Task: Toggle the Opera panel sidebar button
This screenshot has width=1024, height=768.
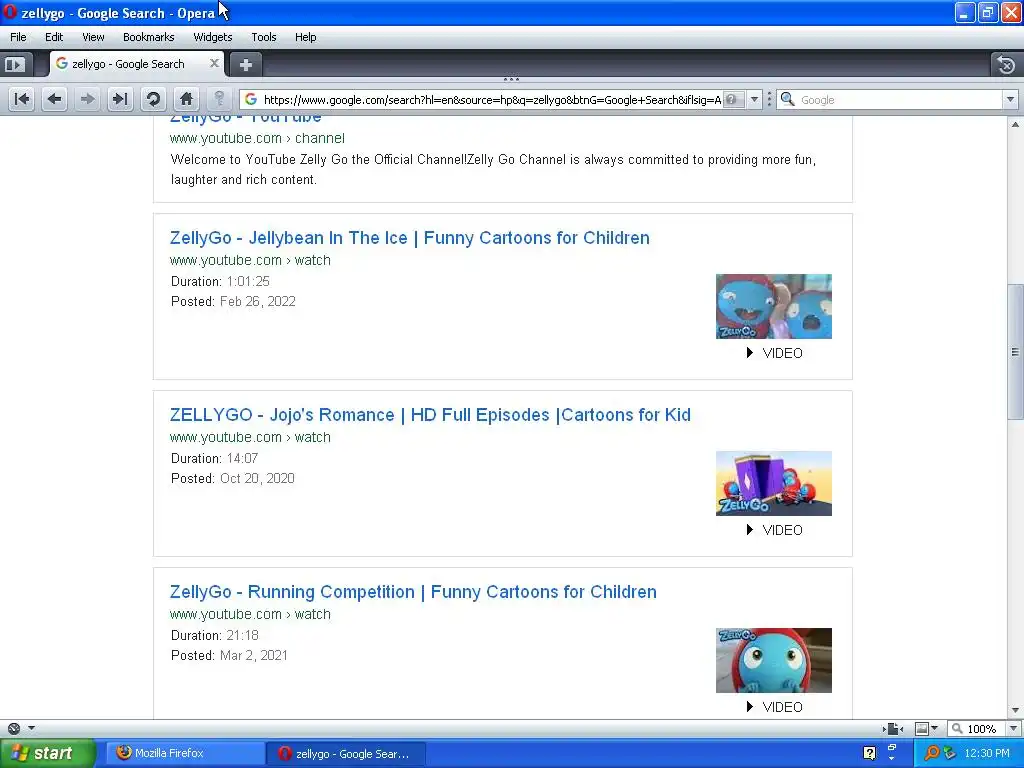Action: pyautogui.click(x=14, y=65)
